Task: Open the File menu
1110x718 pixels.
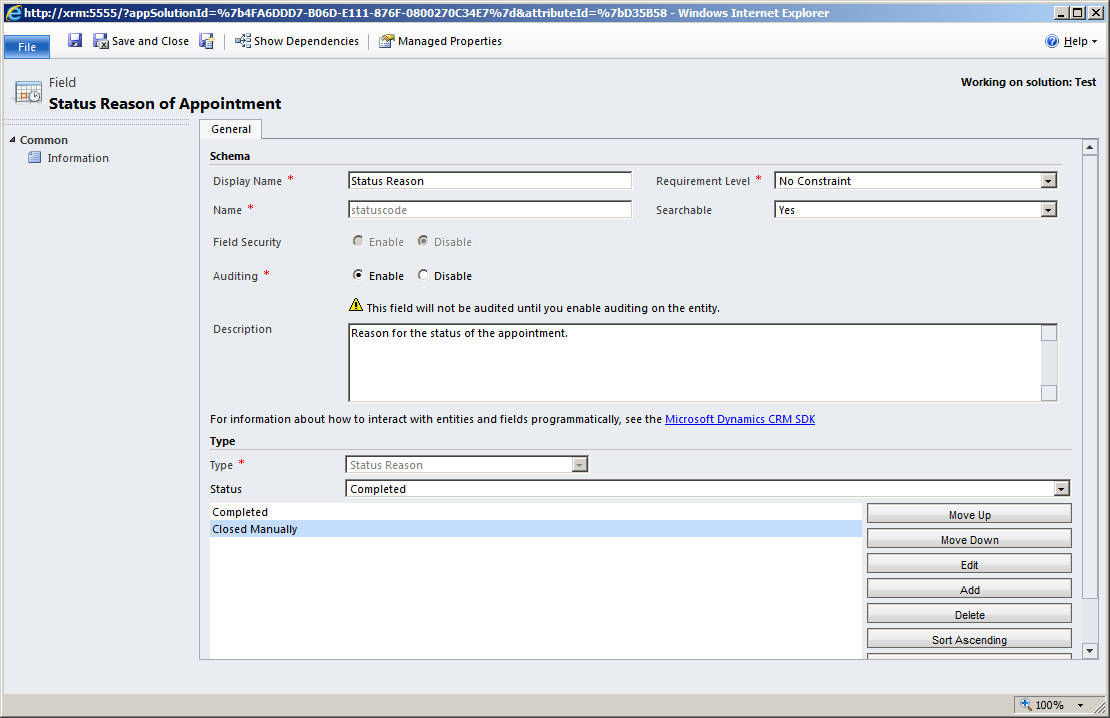Action: pos(26,46)
